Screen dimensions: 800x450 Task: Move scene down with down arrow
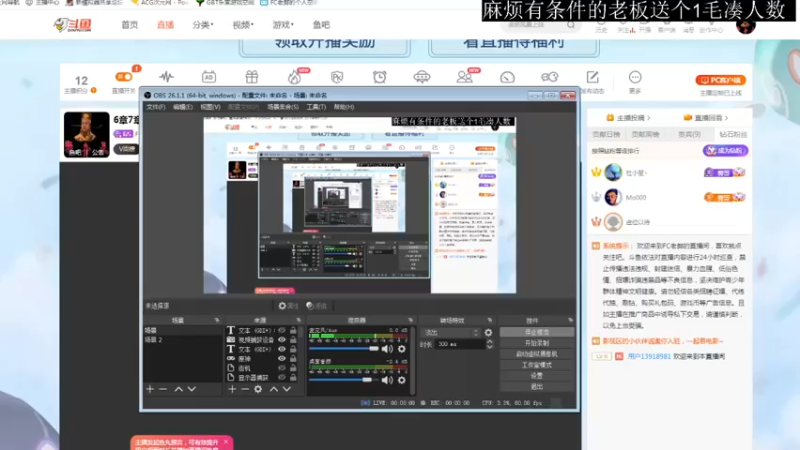tap(192, 389)
